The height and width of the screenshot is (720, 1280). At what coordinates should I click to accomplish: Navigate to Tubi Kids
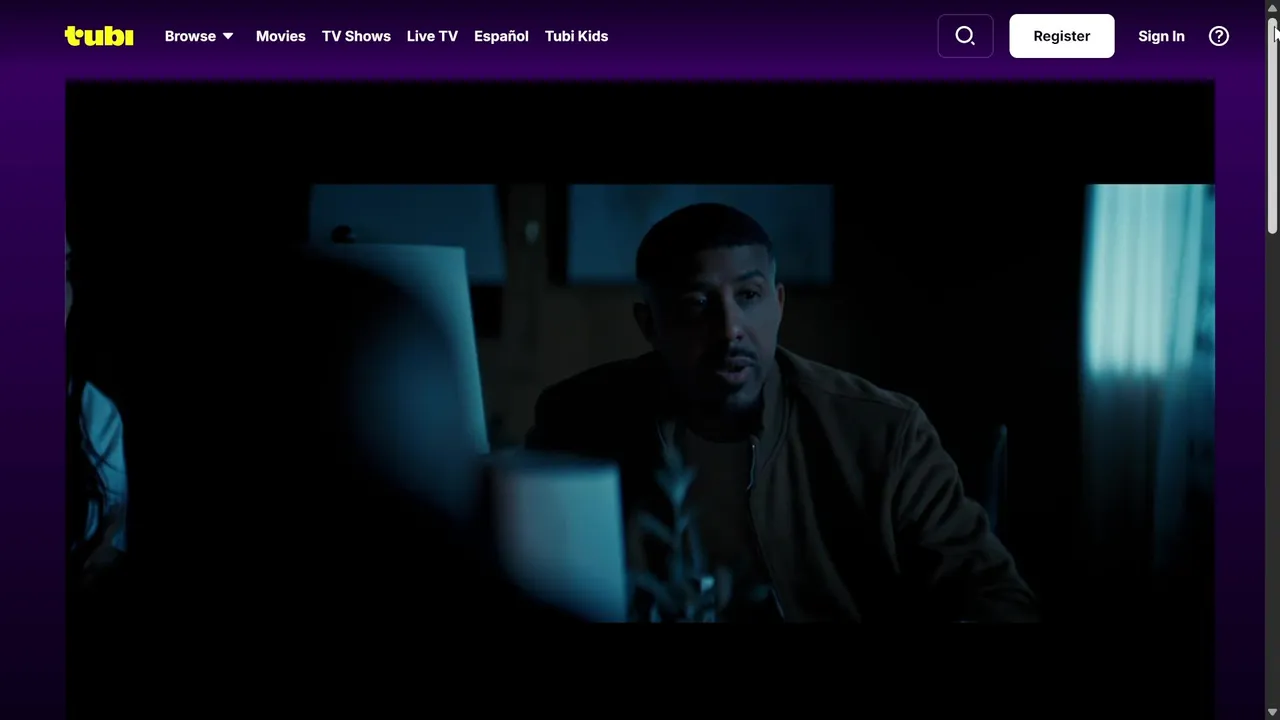click(576, 36)
